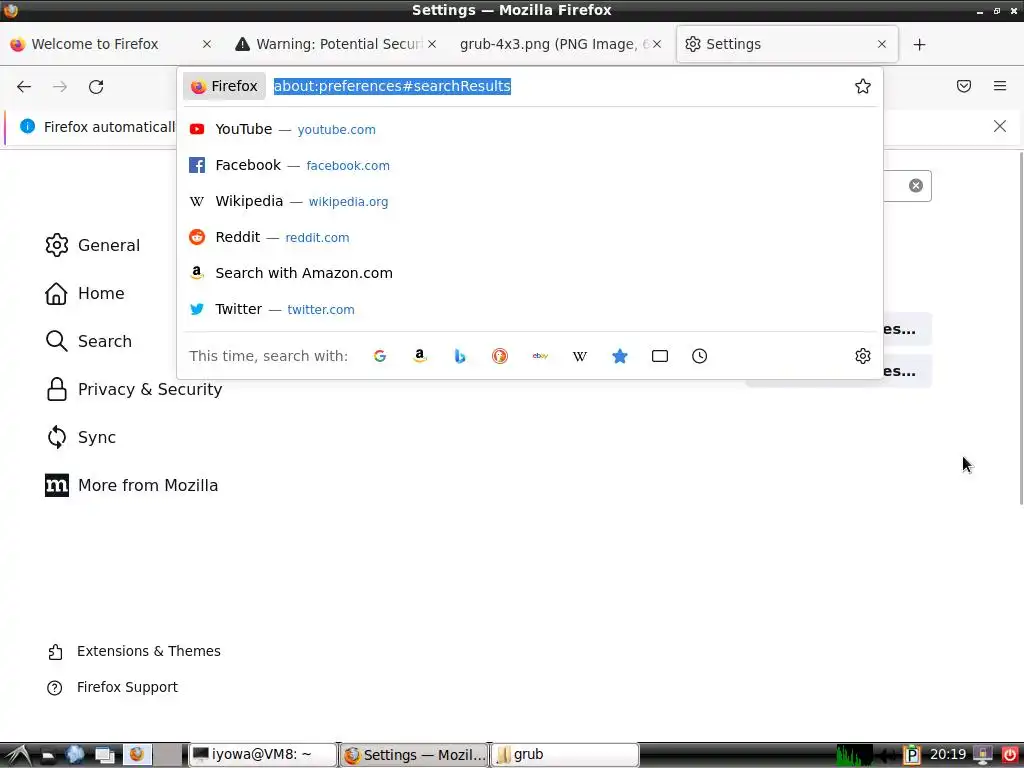Open the Firefox application menu
Image resolution: width=1024 pixels, height=768 pixels.
coord(1000,86)
